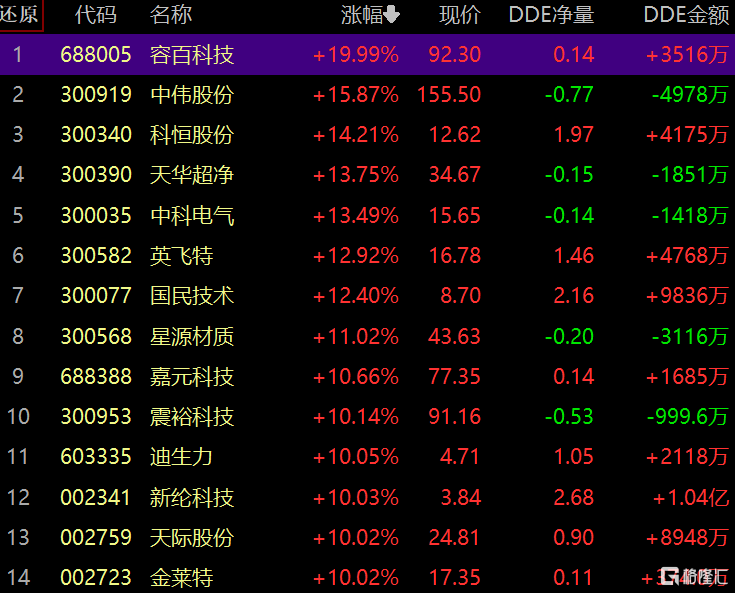Viewport: 735px width, 593px height.
Task: Click stock code 688388
Action: [96, 377]
